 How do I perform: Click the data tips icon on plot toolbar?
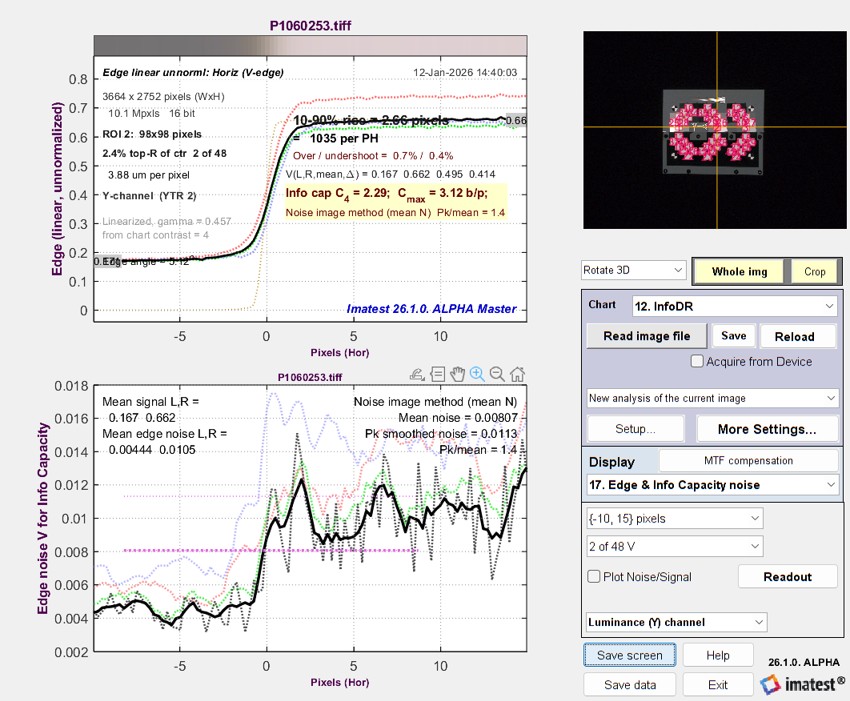[438, 374]
